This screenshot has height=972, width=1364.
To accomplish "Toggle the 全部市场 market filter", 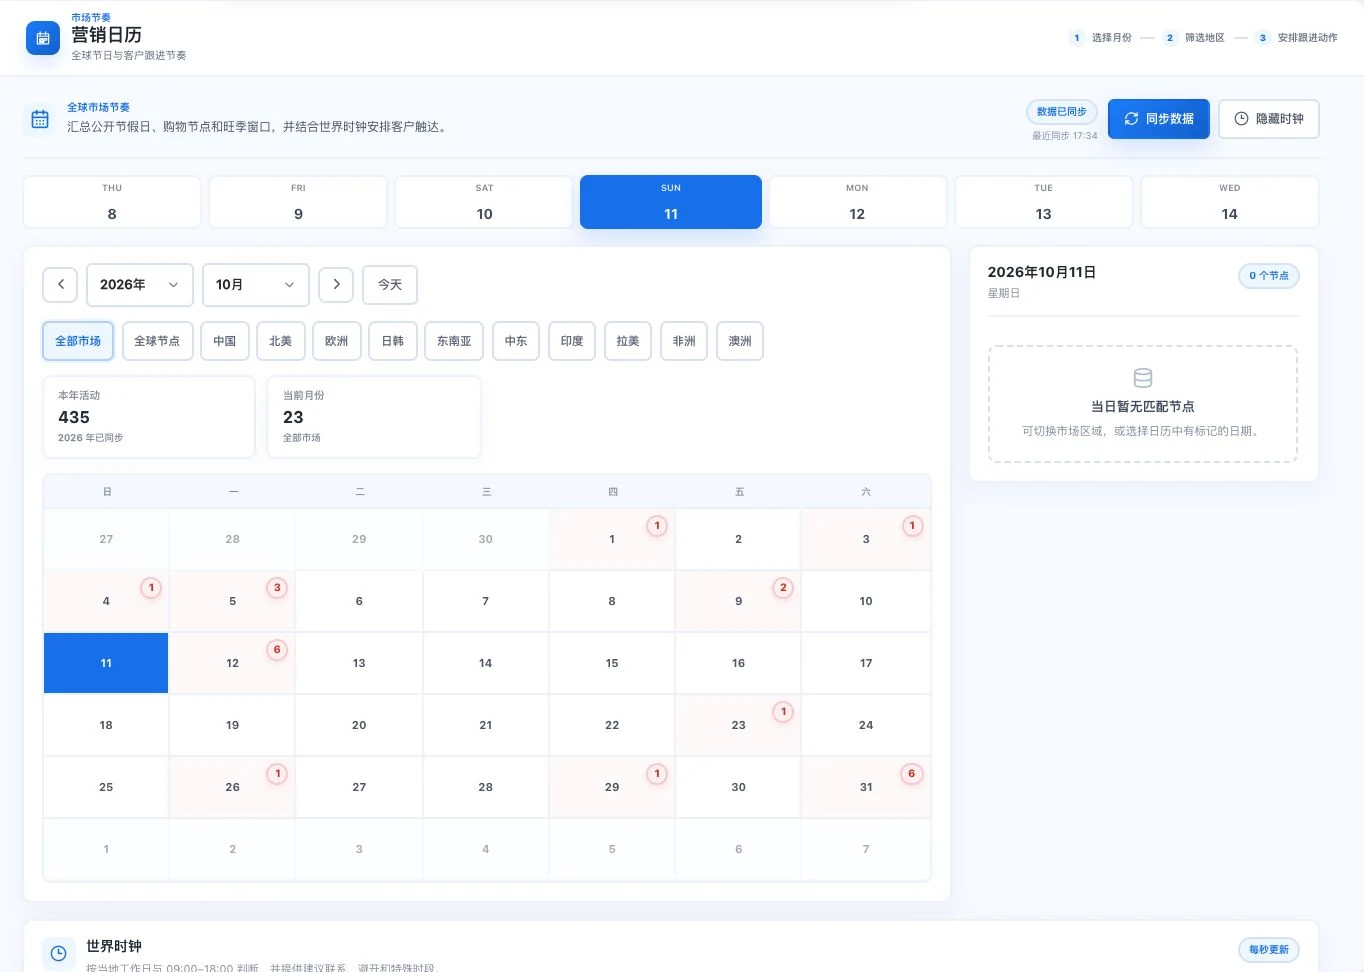I will pyautogui.click(x=78, y=341).
